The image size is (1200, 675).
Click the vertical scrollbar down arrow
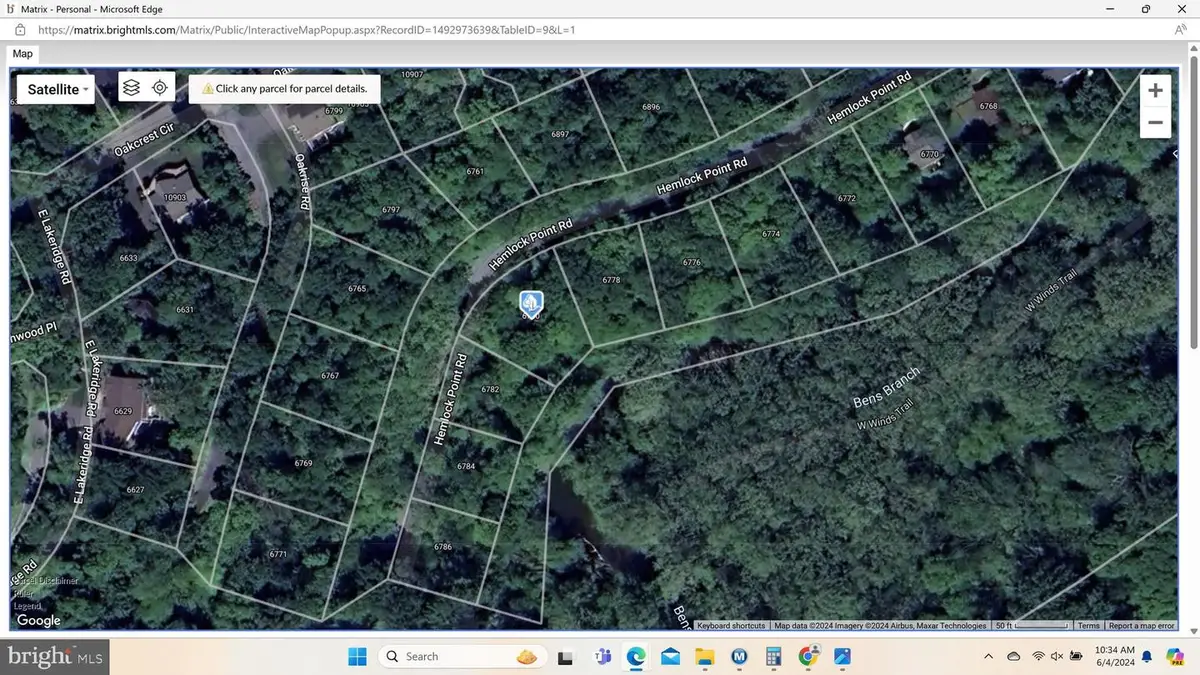click(1194, 630)
